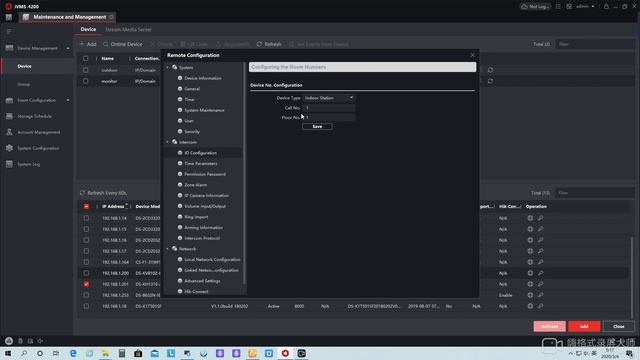Collapse the System tree node
Screen dimensions: 640x360
[x=167, y=67]
